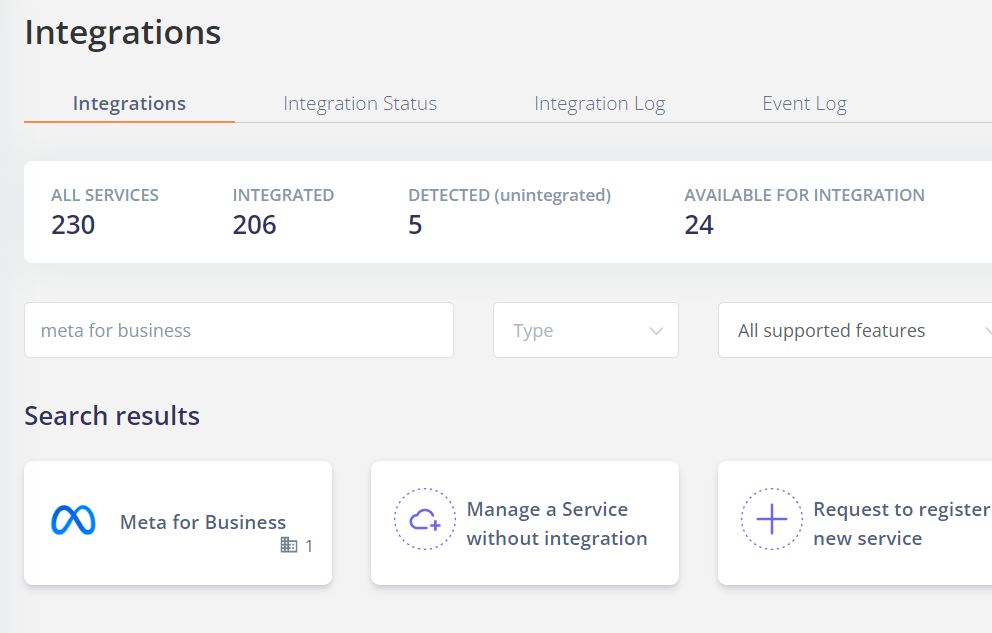Switch to the Integration Status tab
Viewport: 992px width, 633px height.
[360, 104]
